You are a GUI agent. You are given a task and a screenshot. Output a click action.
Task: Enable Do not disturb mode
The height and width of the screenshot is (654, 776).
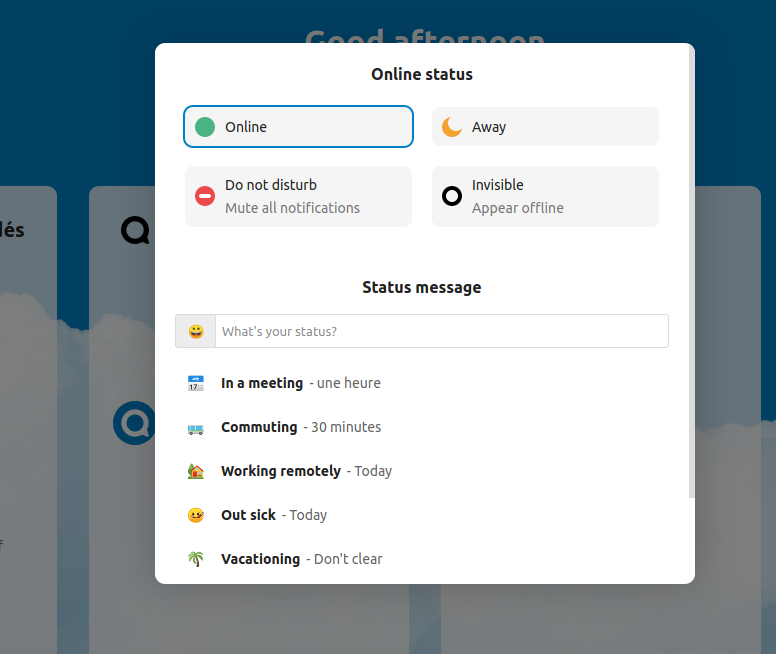coord(298,196)
